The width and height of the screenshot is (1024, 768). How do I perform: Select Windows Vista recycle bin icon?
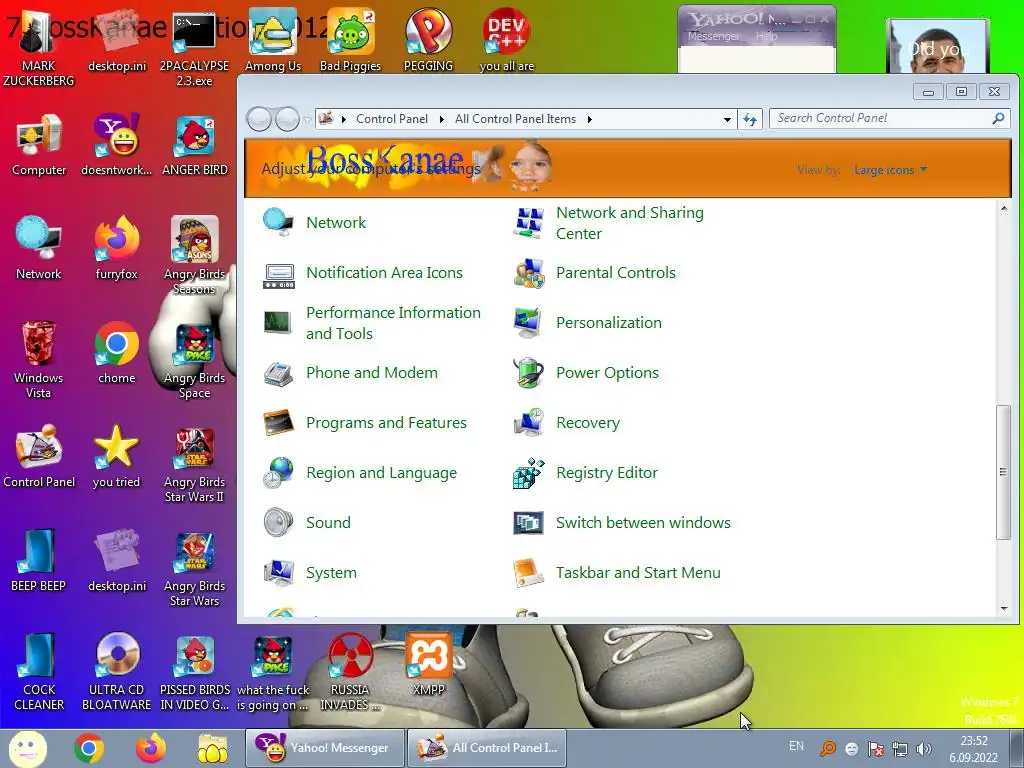(39, 359)
